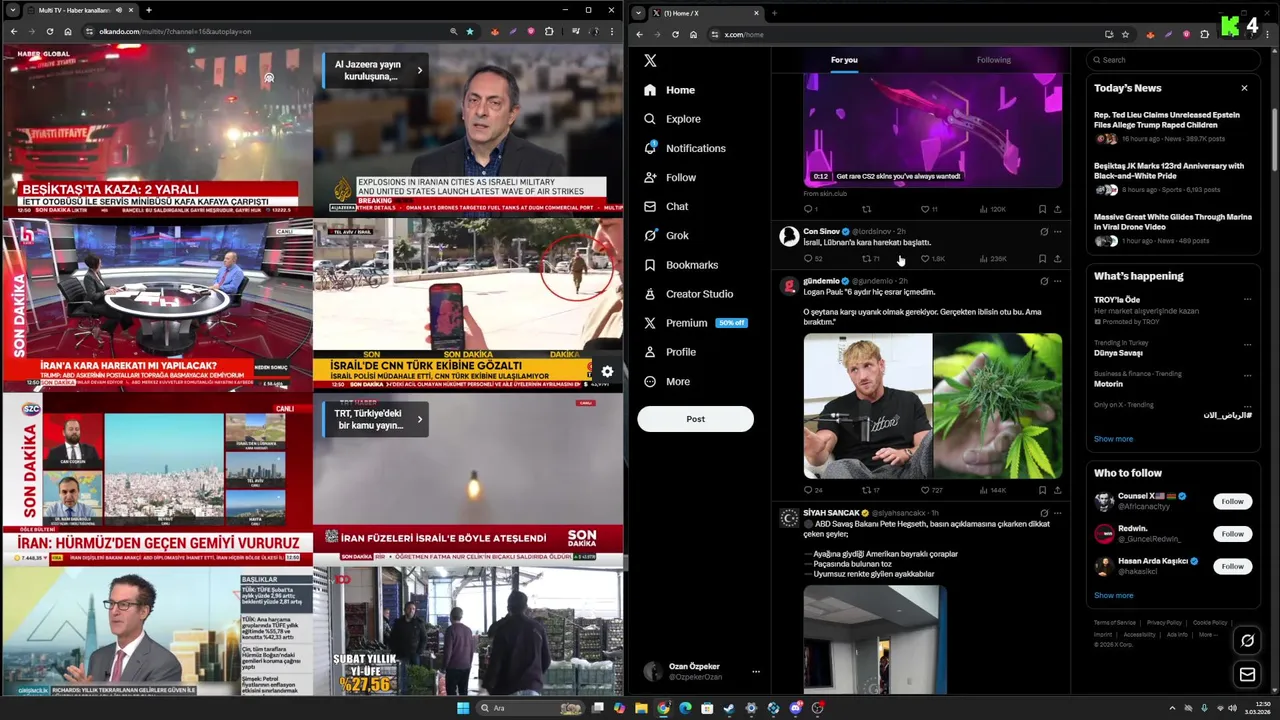Screen dimensions: 1280x720
Task: Open Home in X sidebar
Action: point(670,90)
